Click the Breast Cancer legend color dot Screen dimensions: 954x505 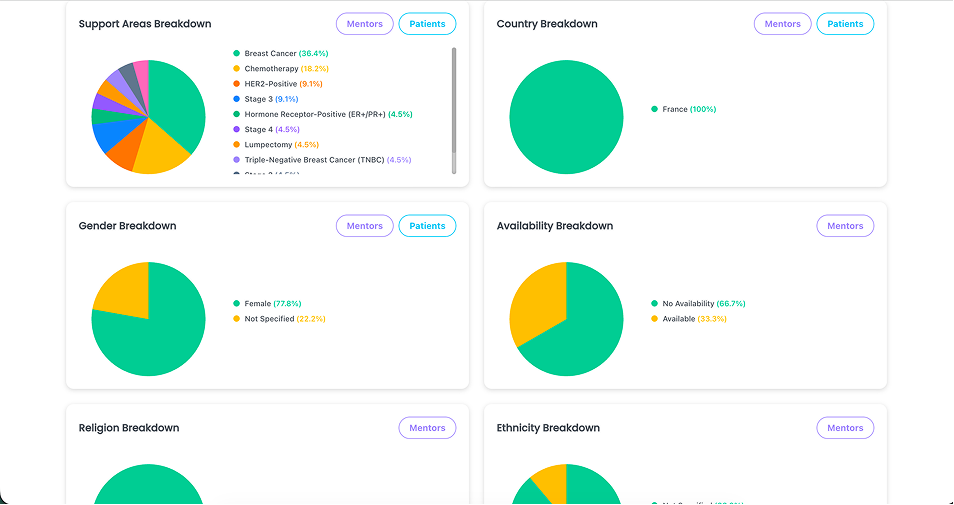[x=237, y=54]
